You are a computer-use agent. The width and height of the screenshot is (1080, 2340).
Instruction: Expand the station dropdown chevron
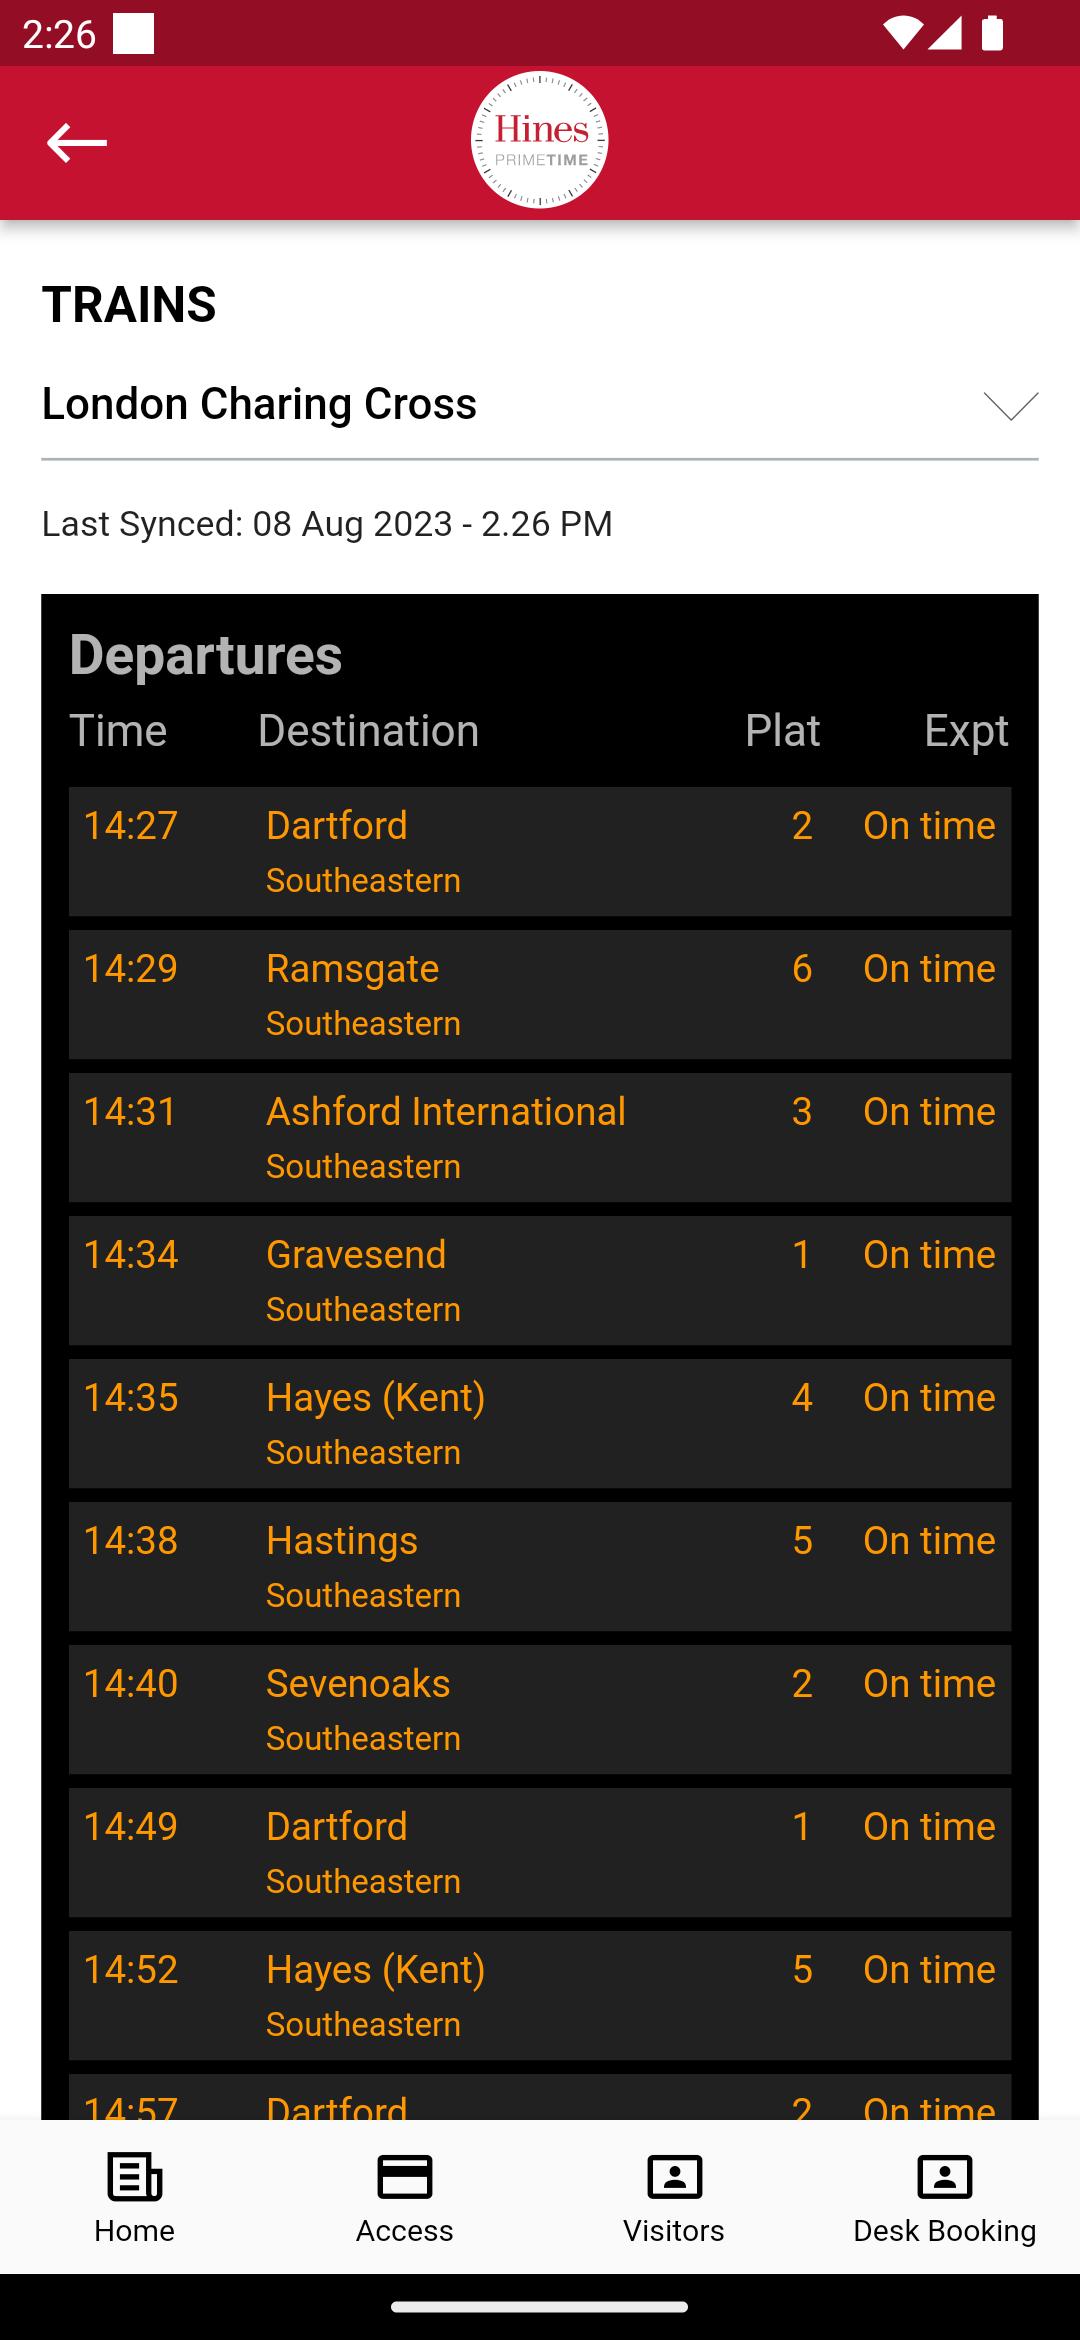pos(1011,405)
